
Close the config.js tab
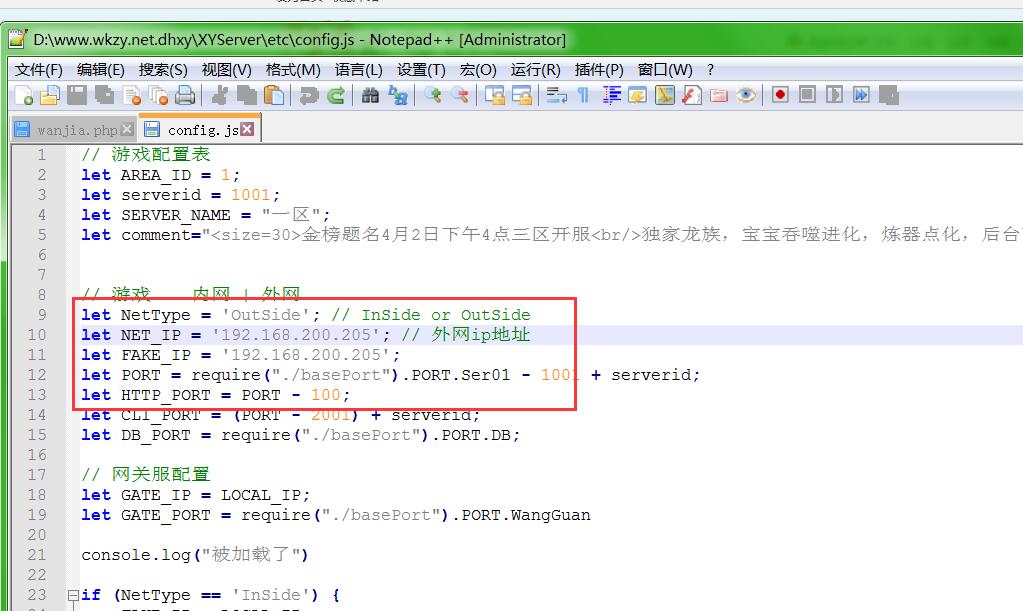click(x=247, y=129)
